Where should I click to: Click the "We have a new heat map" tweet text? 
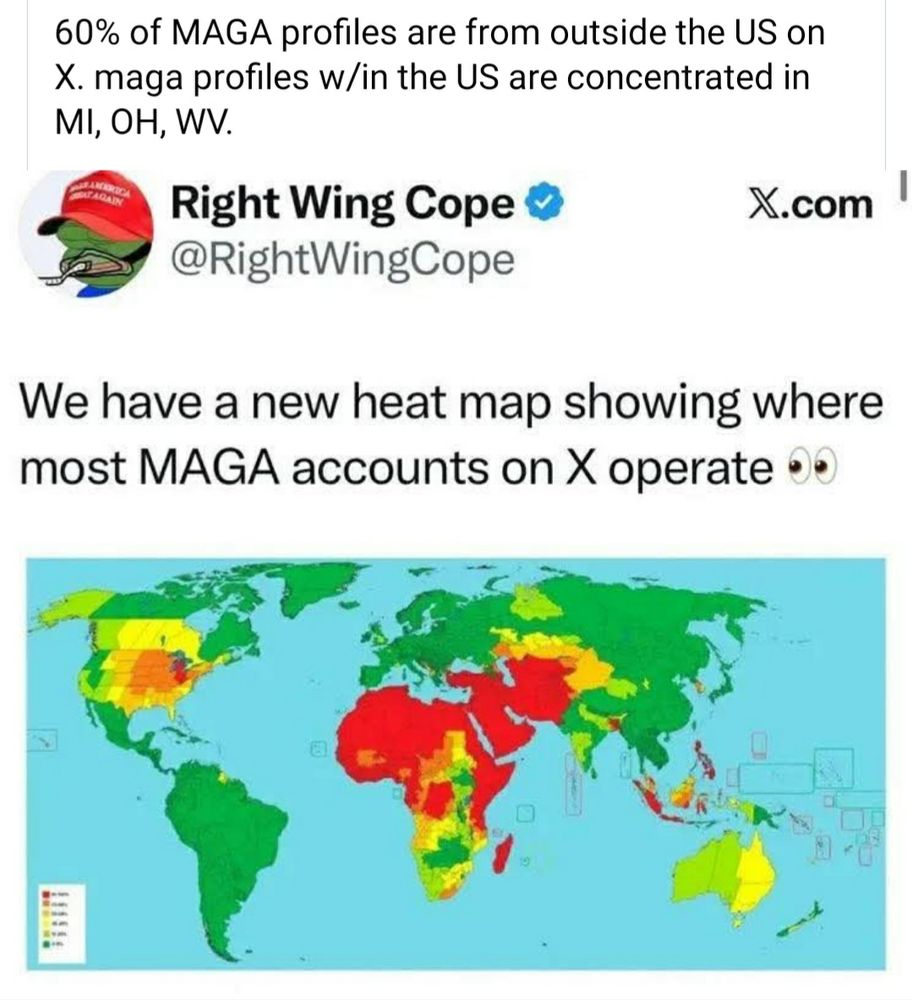coord(451,436)
